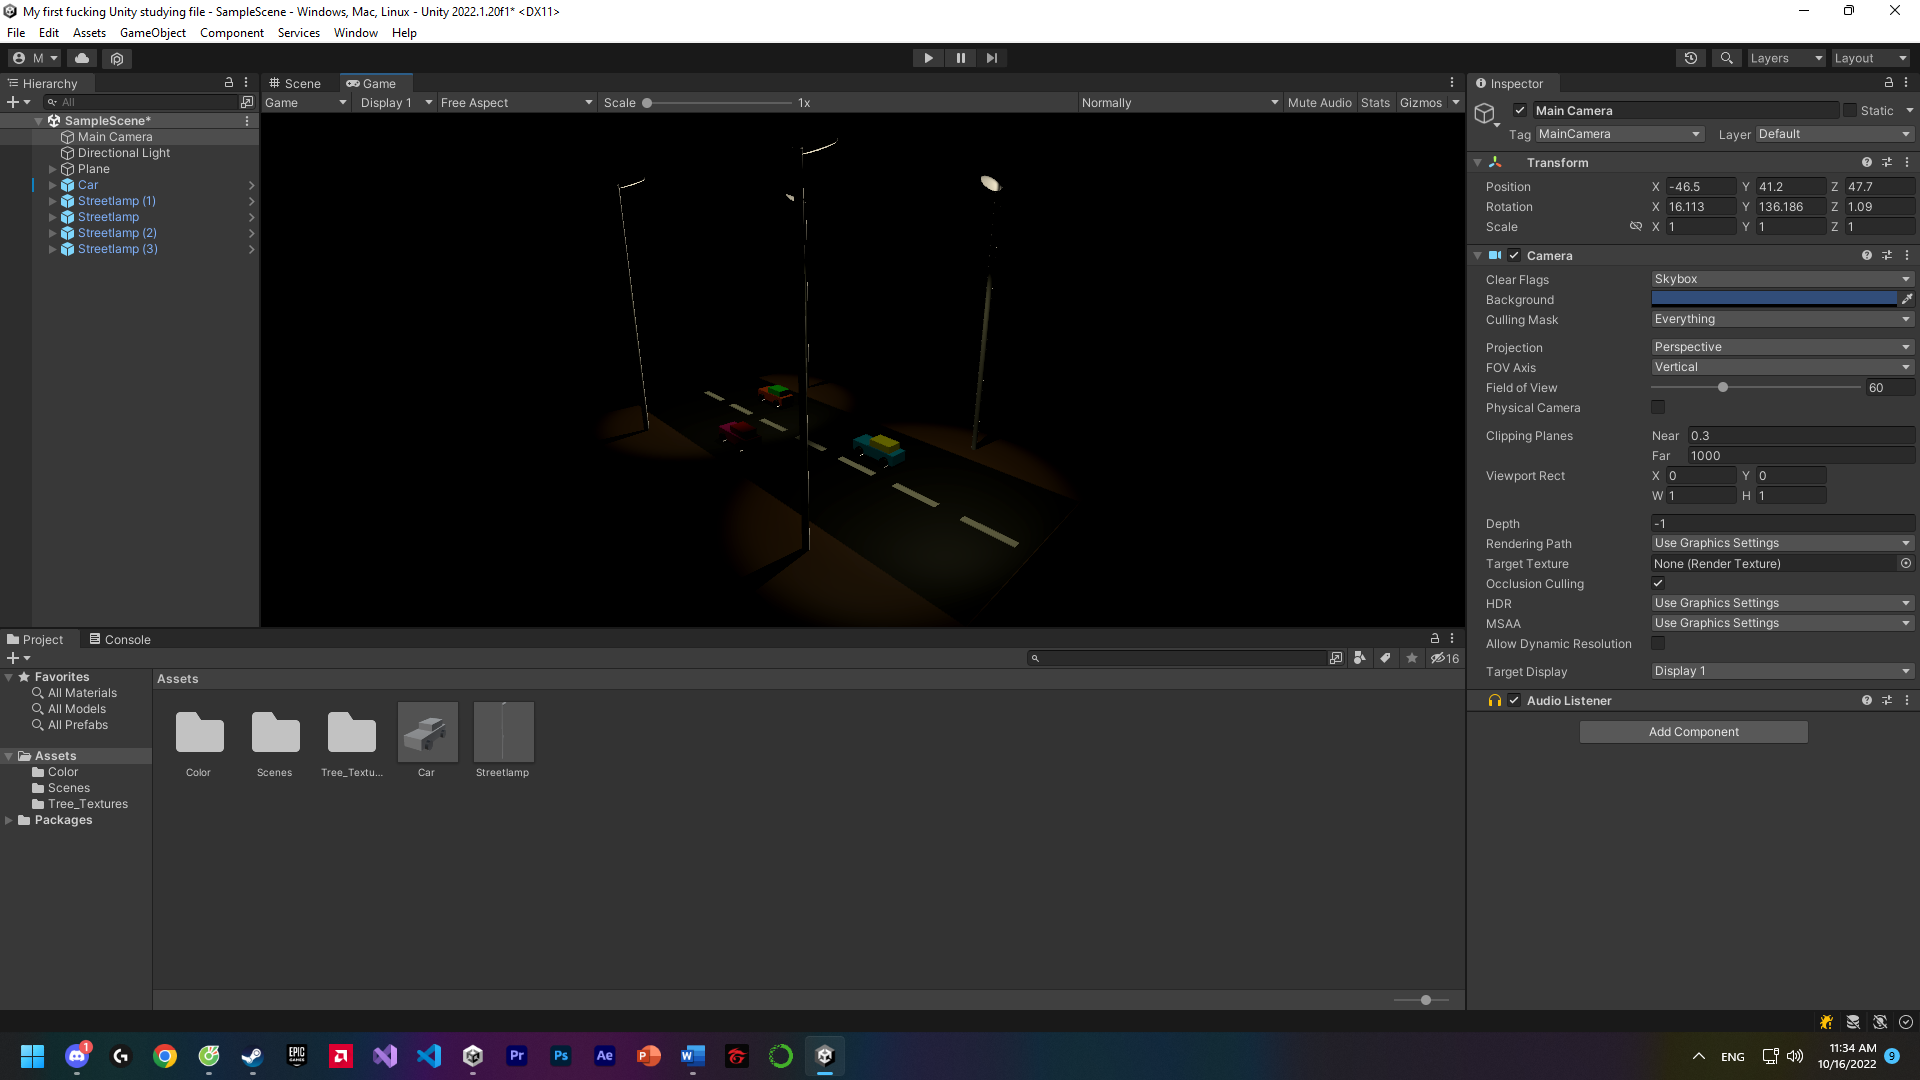Click the eyedropper next to camera Background
The width and height of the screenshot is (1920, 1080).
1908,298
